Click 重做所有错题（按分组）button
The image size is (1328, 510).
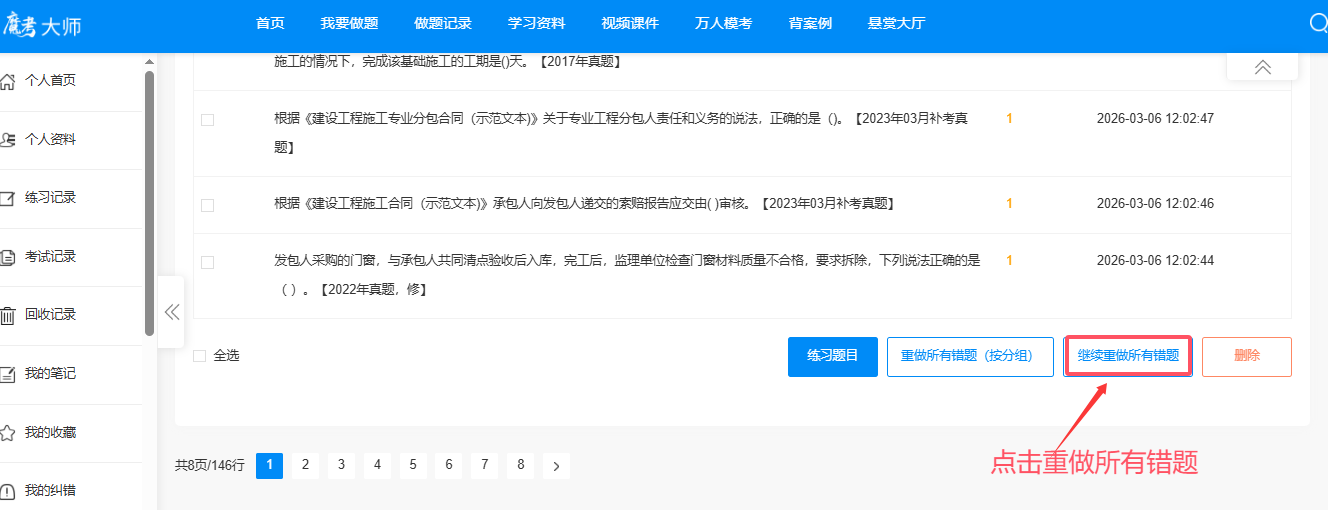[x=970, y=356]
